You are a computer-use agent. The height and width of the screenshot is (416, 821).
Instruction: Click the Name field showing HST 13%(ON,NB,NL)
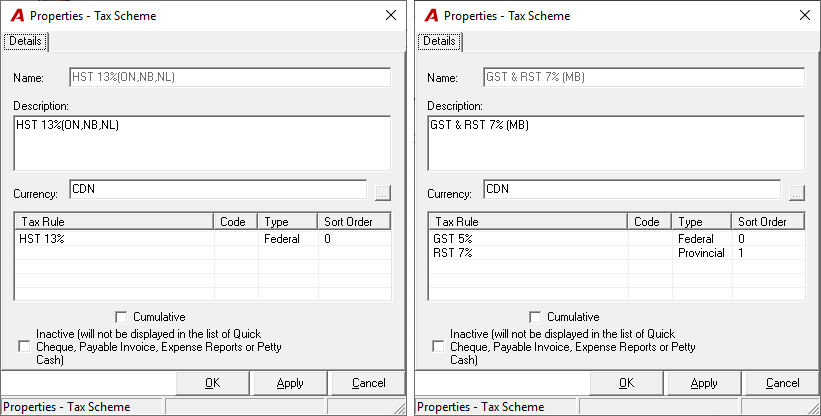(x=230, y=77)
